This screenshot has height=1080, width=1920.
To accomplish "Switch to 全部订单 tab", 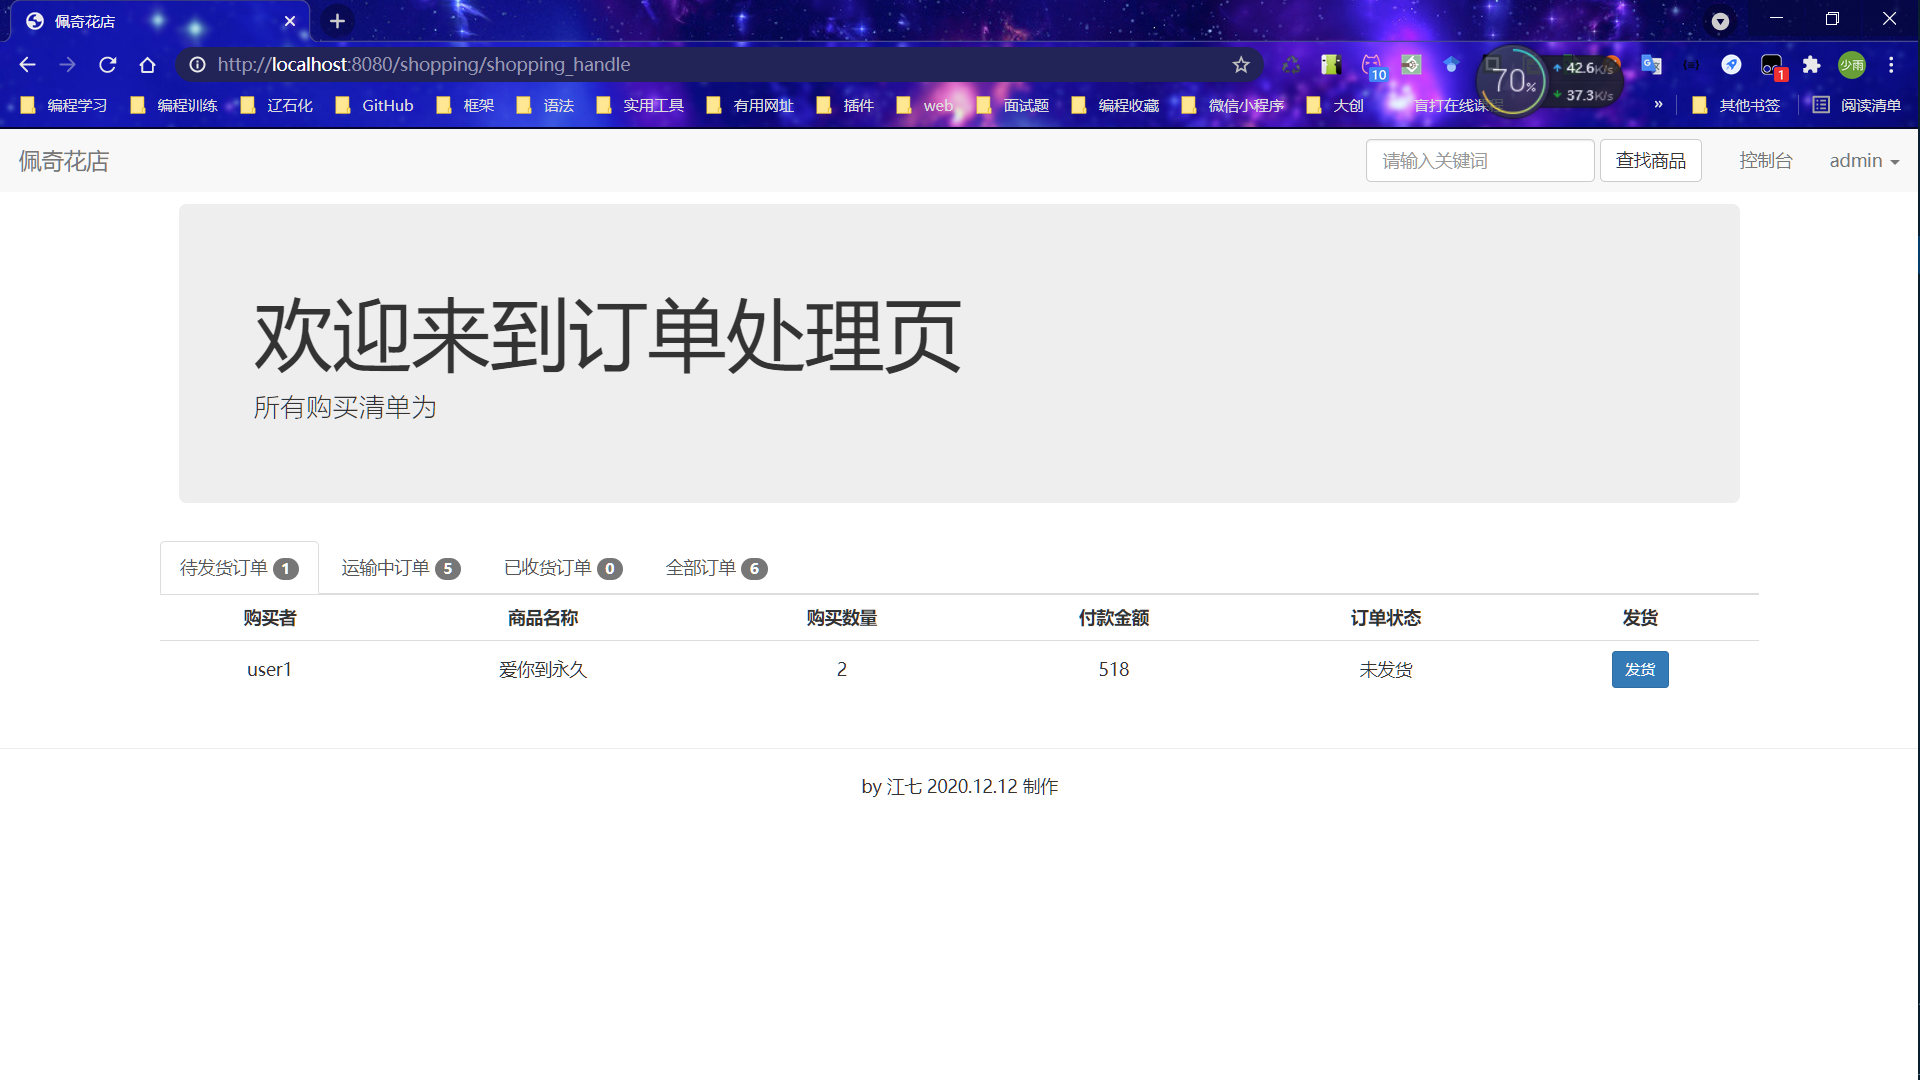I will click(x=716, y=568).
